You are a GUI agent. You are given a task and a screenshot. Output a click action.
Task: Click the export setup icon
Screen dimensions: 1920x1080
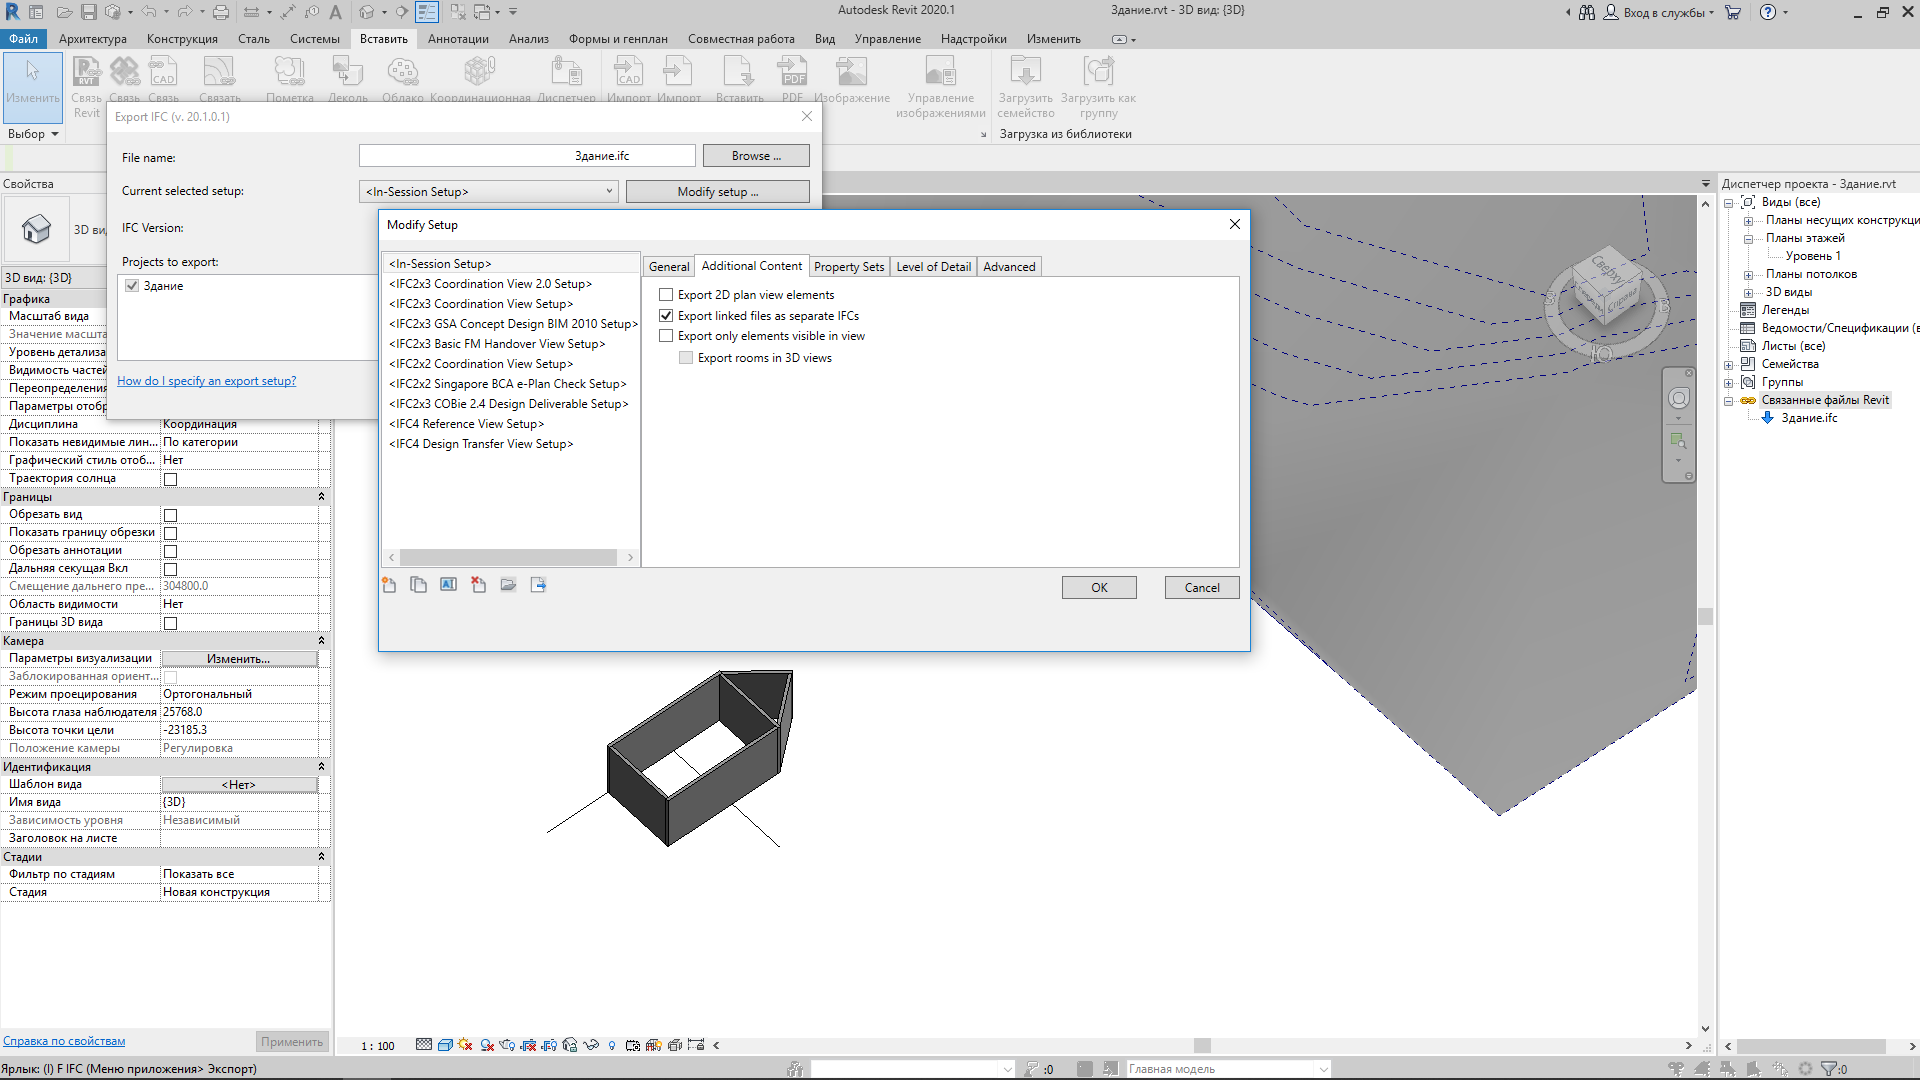538,584
